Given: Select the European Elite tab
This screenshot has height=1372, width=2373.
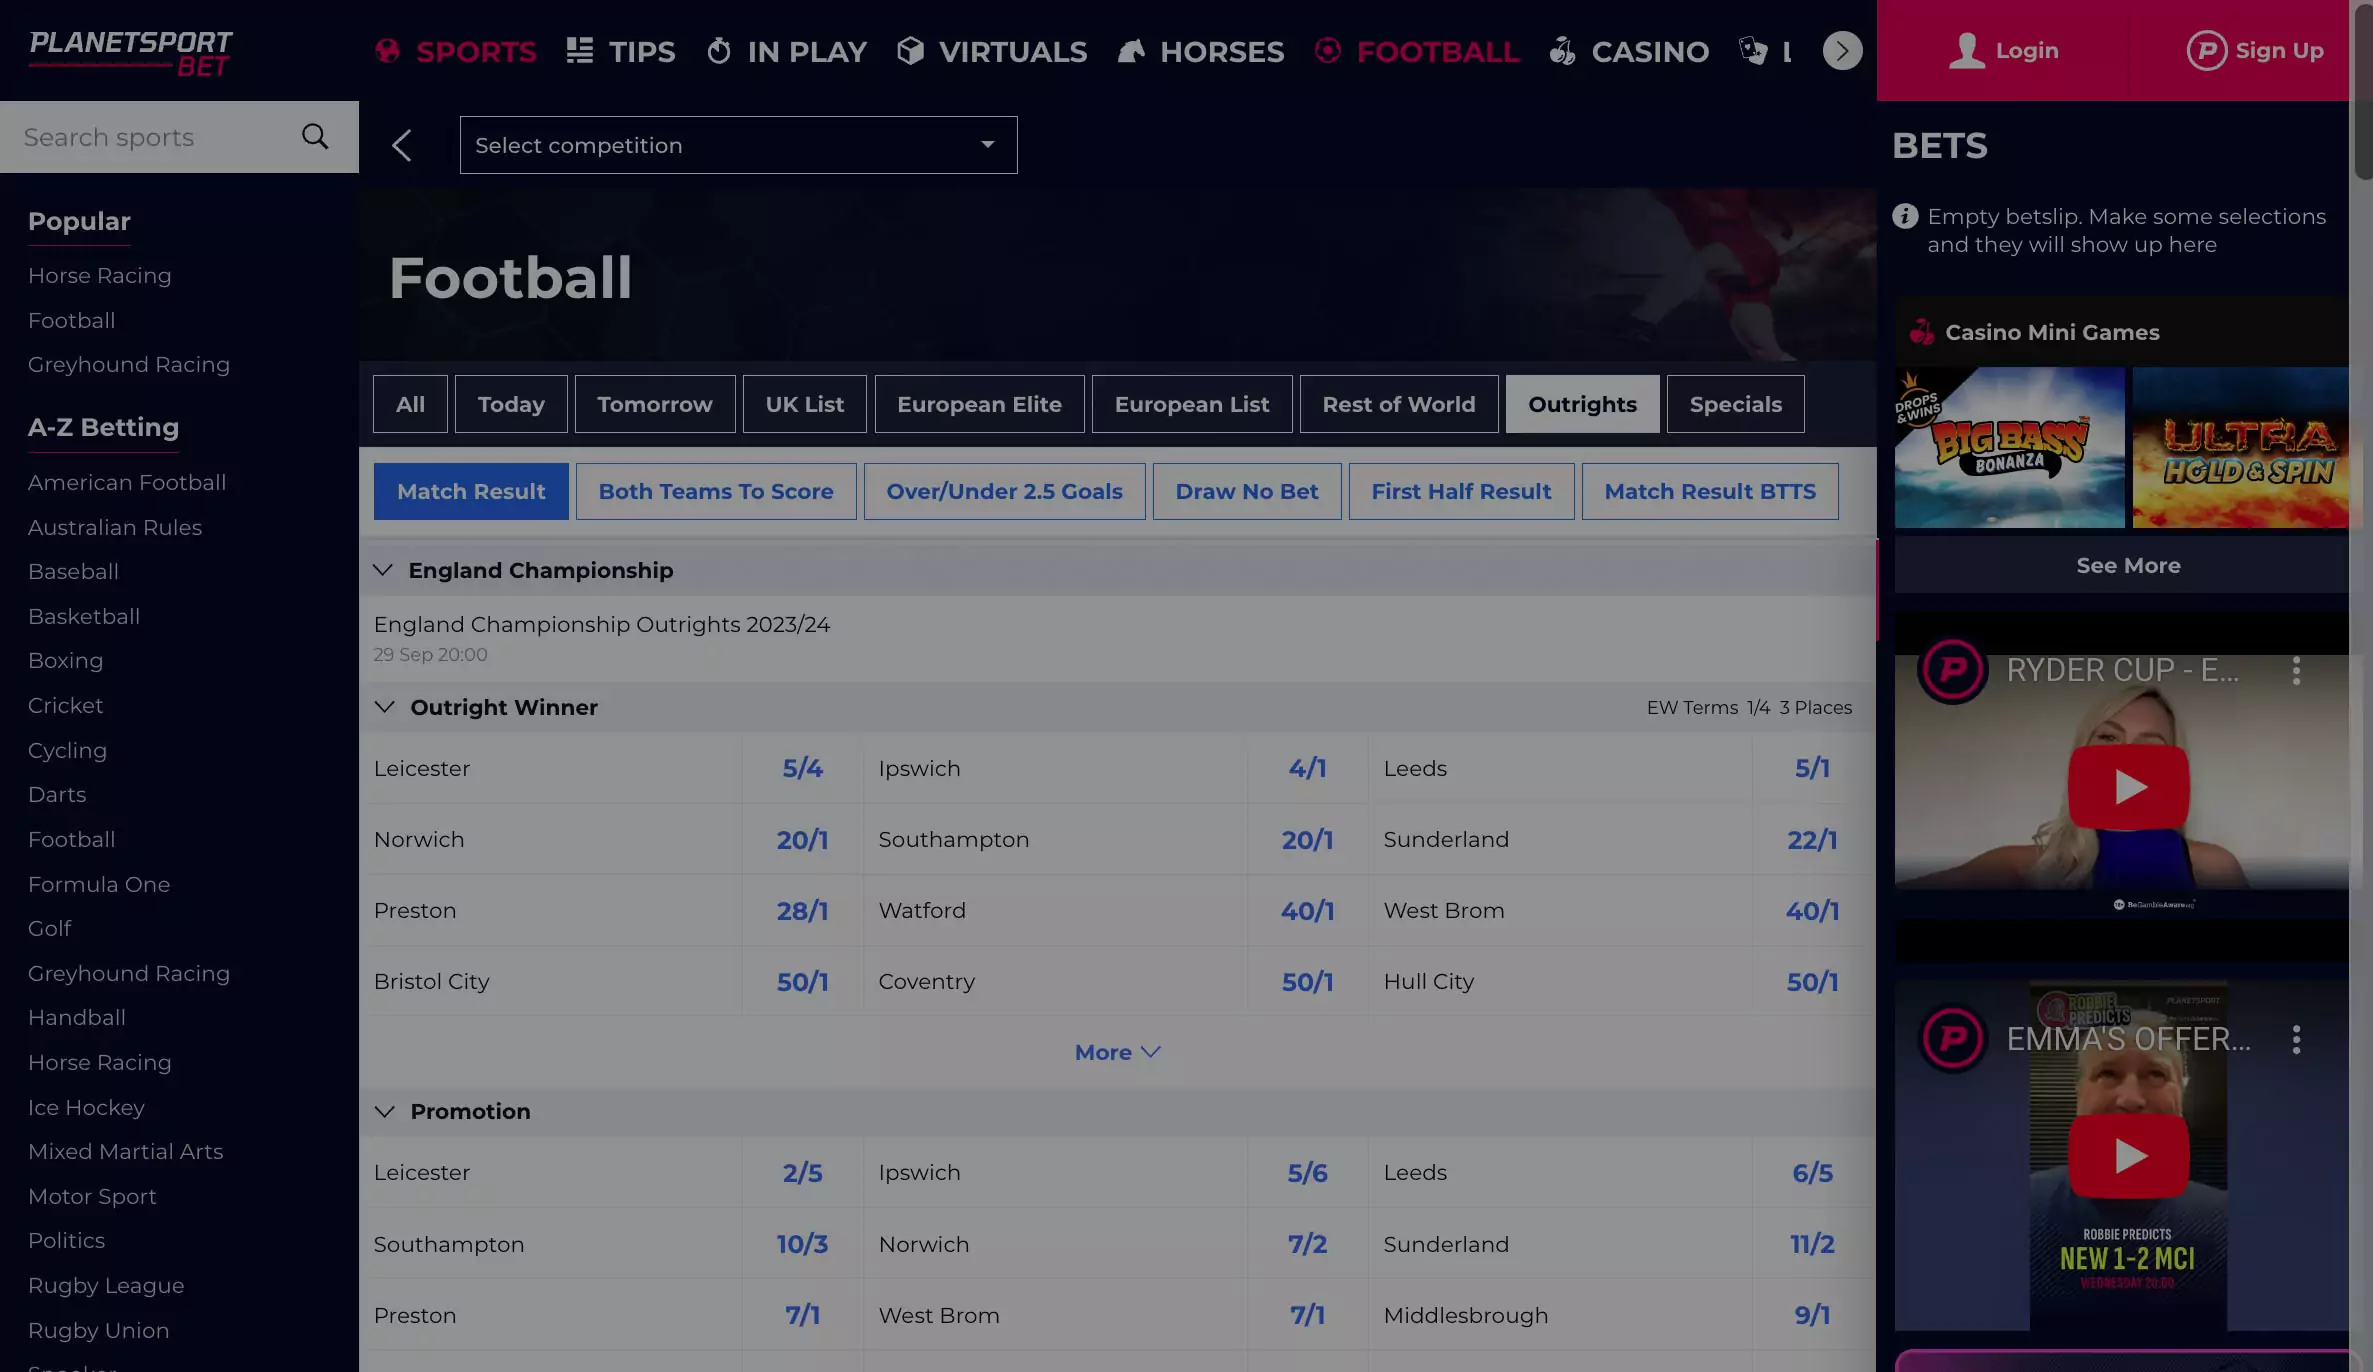Looking at the screenshot, I should 979,404.
